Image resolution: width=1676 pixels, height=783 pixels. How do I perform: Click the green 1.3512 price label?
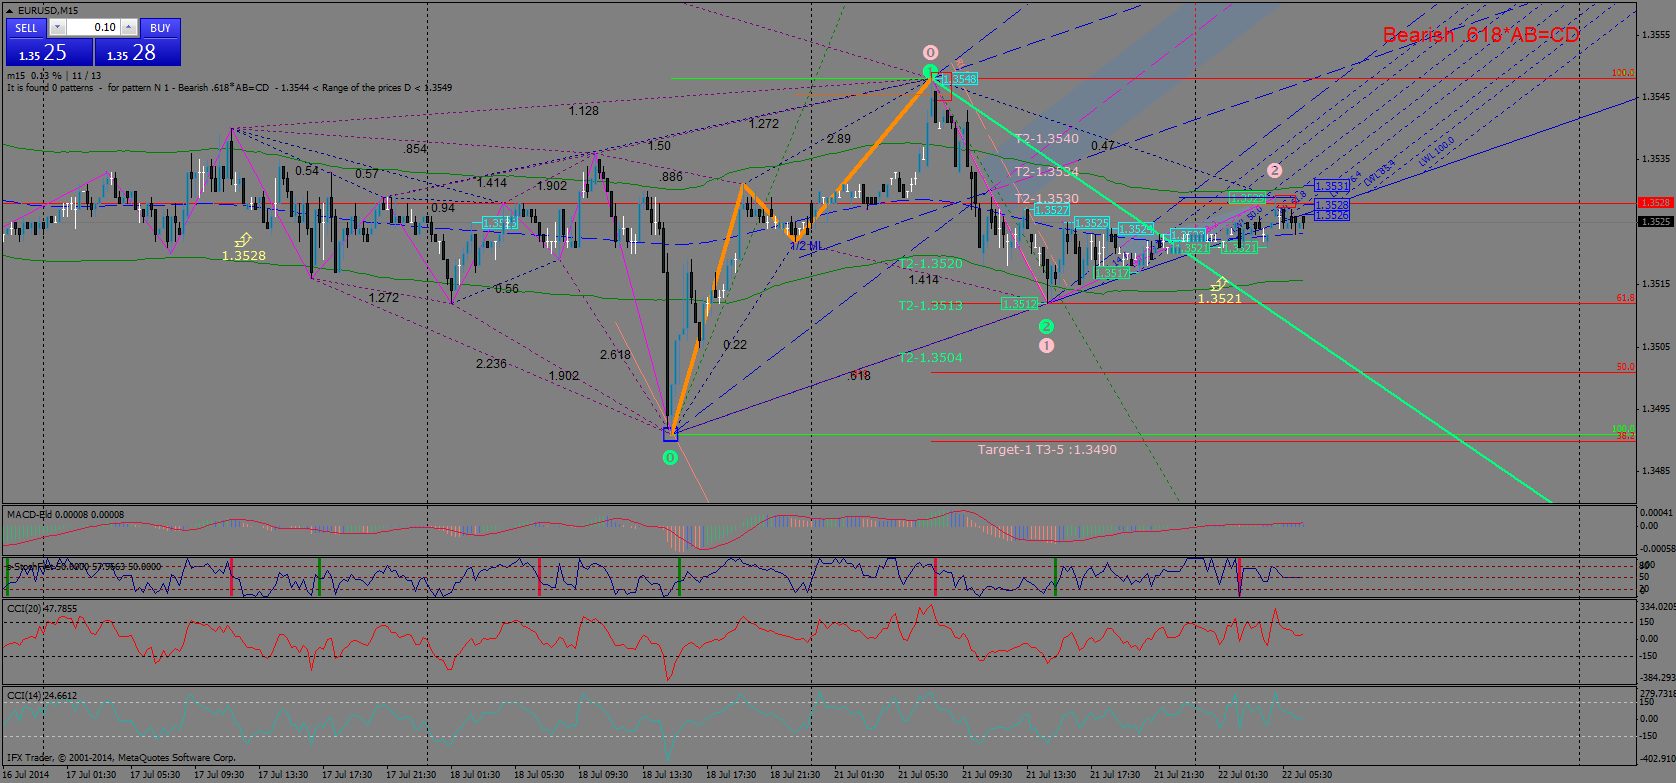(1020, 304)
